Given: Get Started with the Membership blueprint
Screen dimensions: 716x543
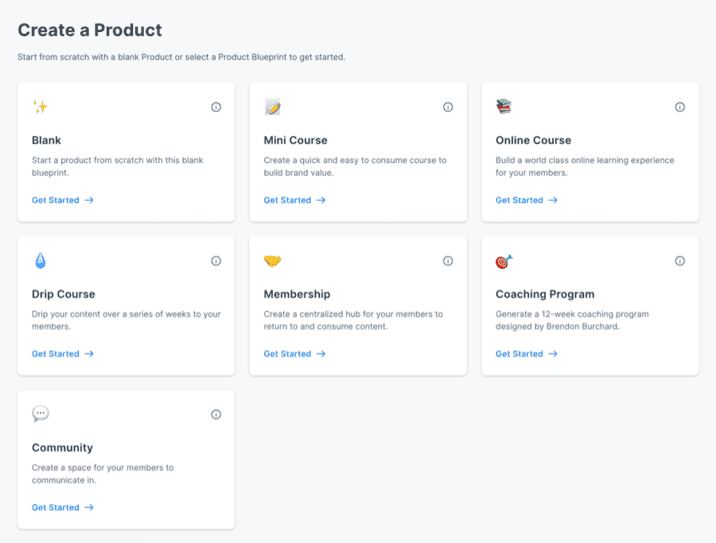Looking at the screenshot, I should (x=295, y=354).
